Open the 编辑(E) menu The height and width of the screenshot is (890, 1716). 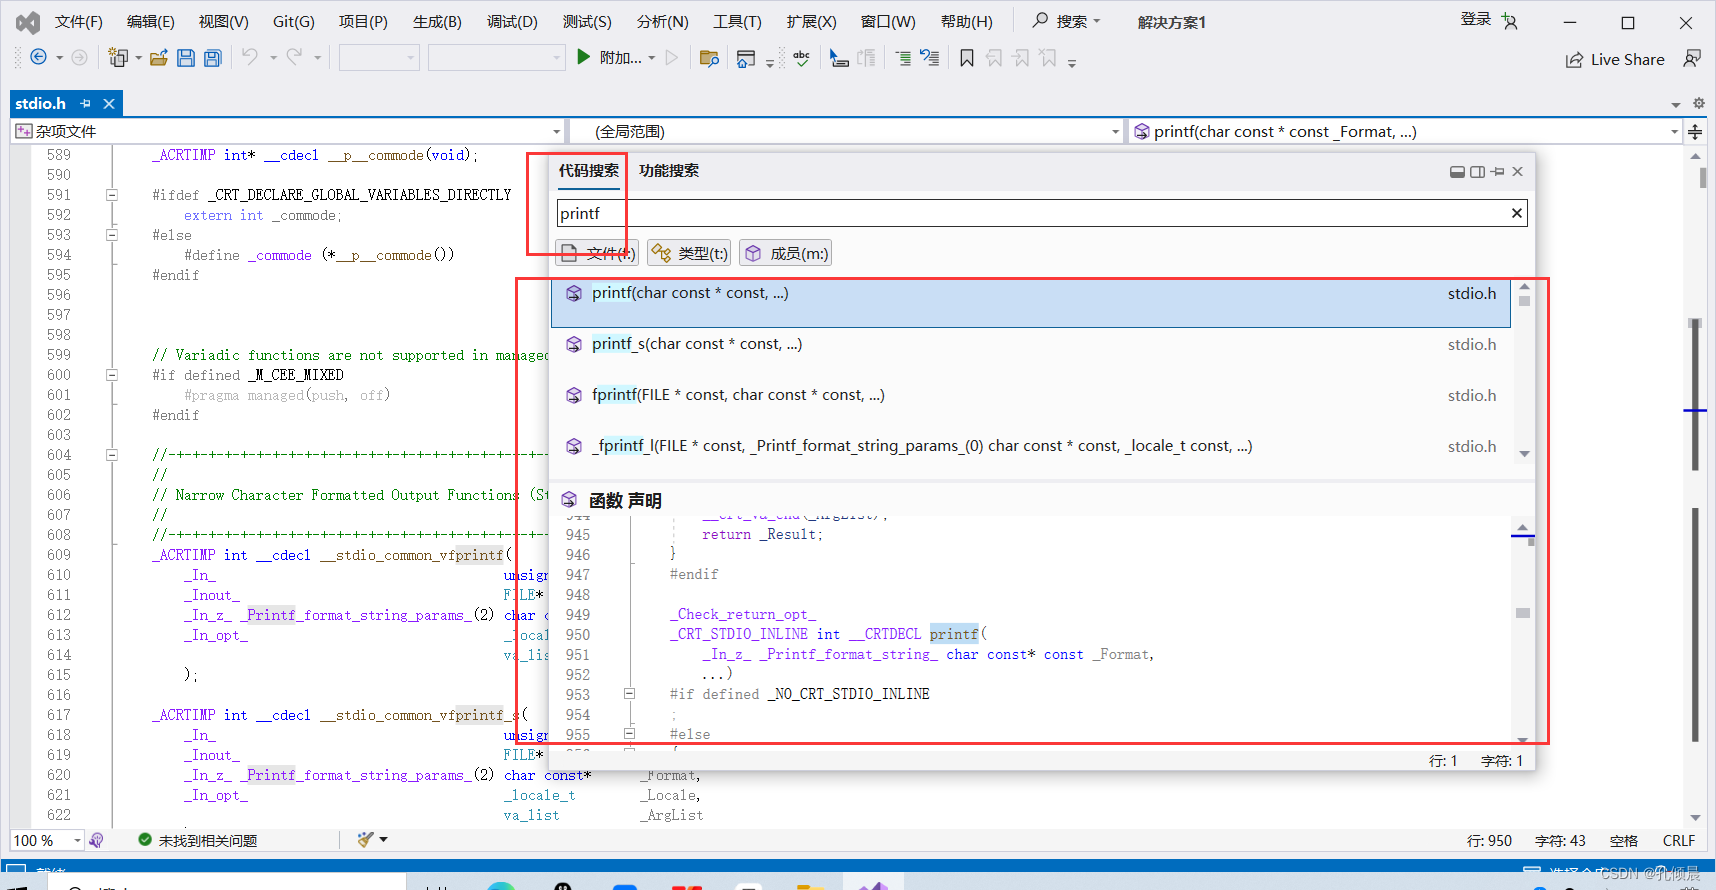coord(150,21)
